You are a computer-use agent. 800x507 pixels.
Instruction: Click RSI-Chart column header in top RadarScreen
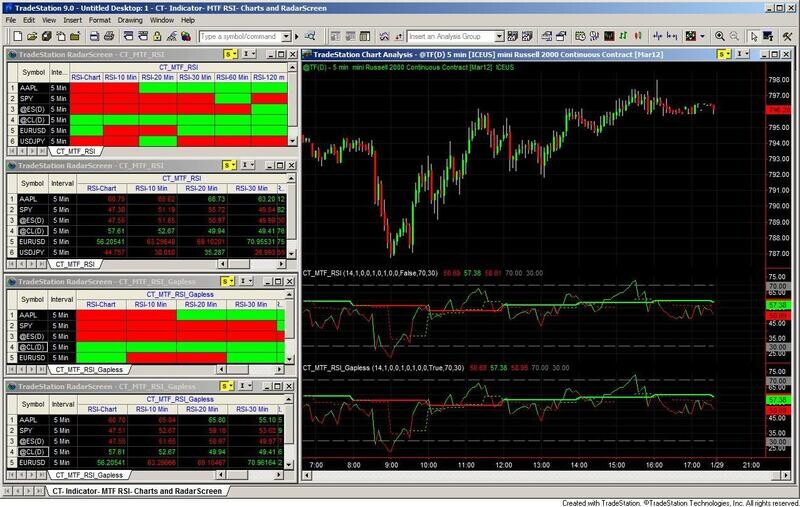86,77
